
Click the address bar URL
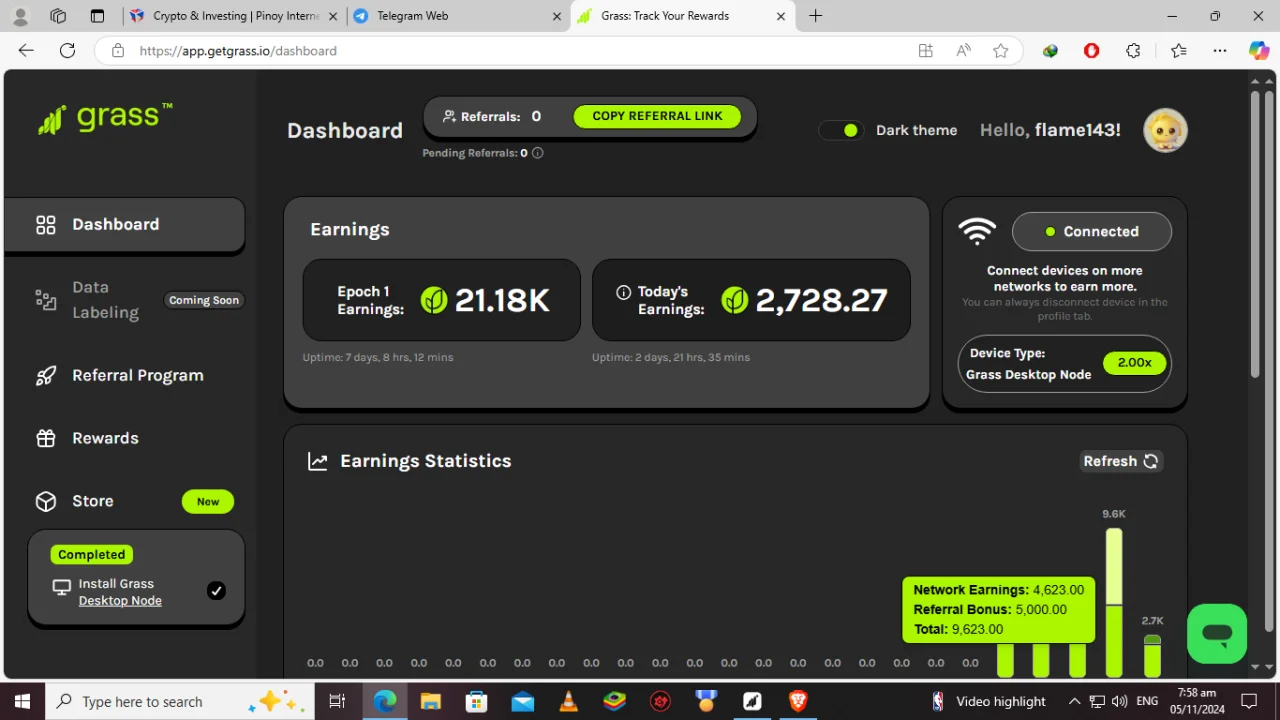238,51
